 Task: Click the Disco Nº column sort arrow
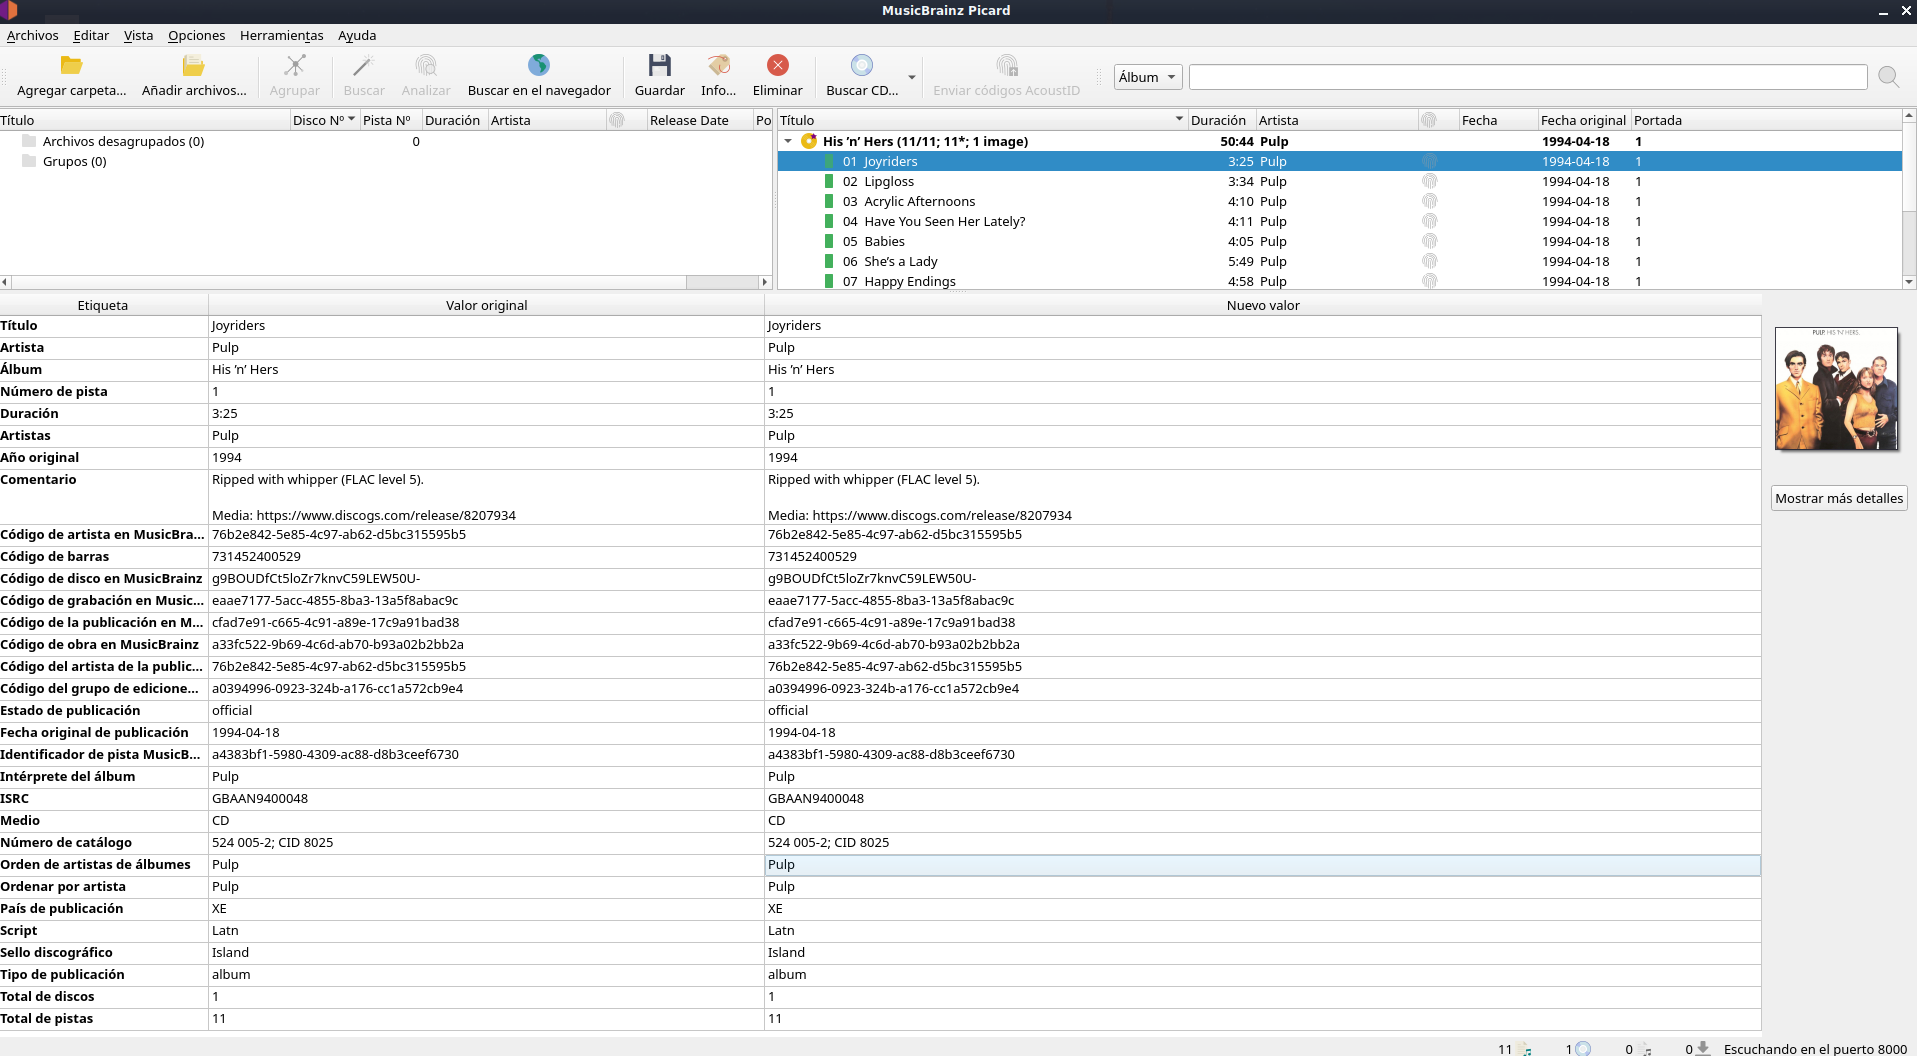pyautogui.click(x=351, y=119)
